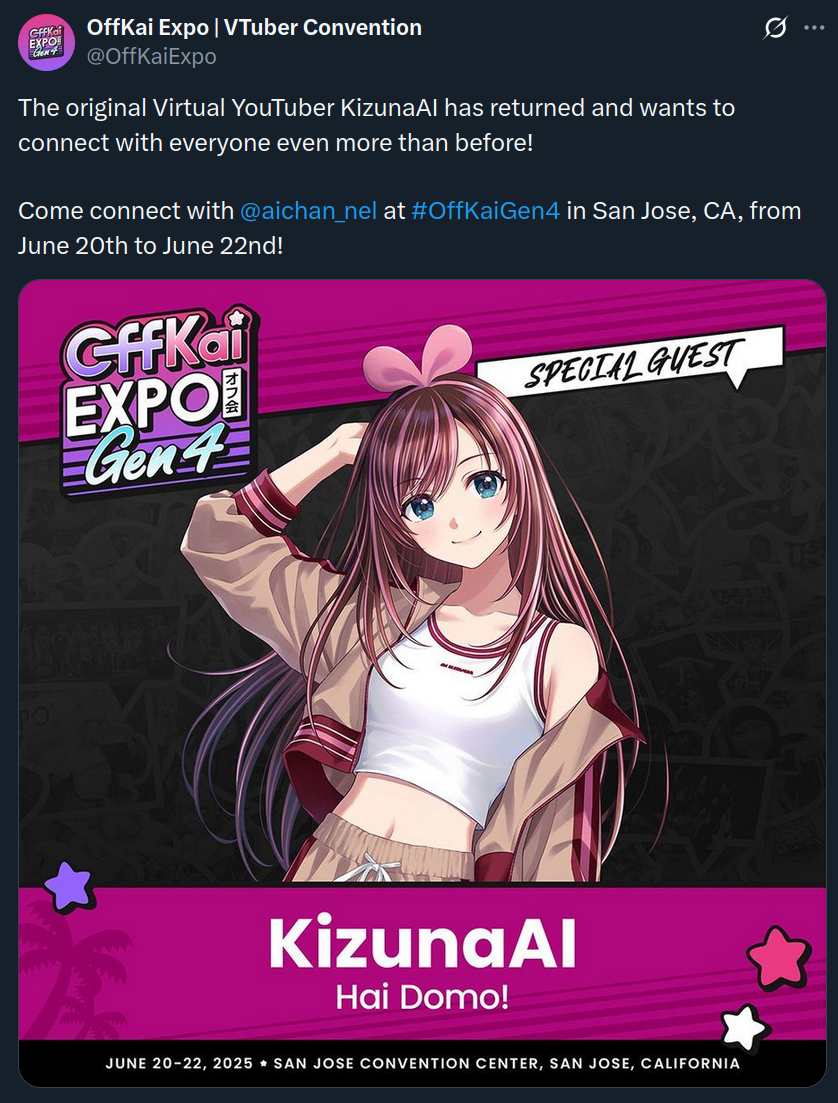Viewport: 838px width, 1103px height.
Task: Open the #OffKaiGen4 hashtag
Action: pos(485,210)
